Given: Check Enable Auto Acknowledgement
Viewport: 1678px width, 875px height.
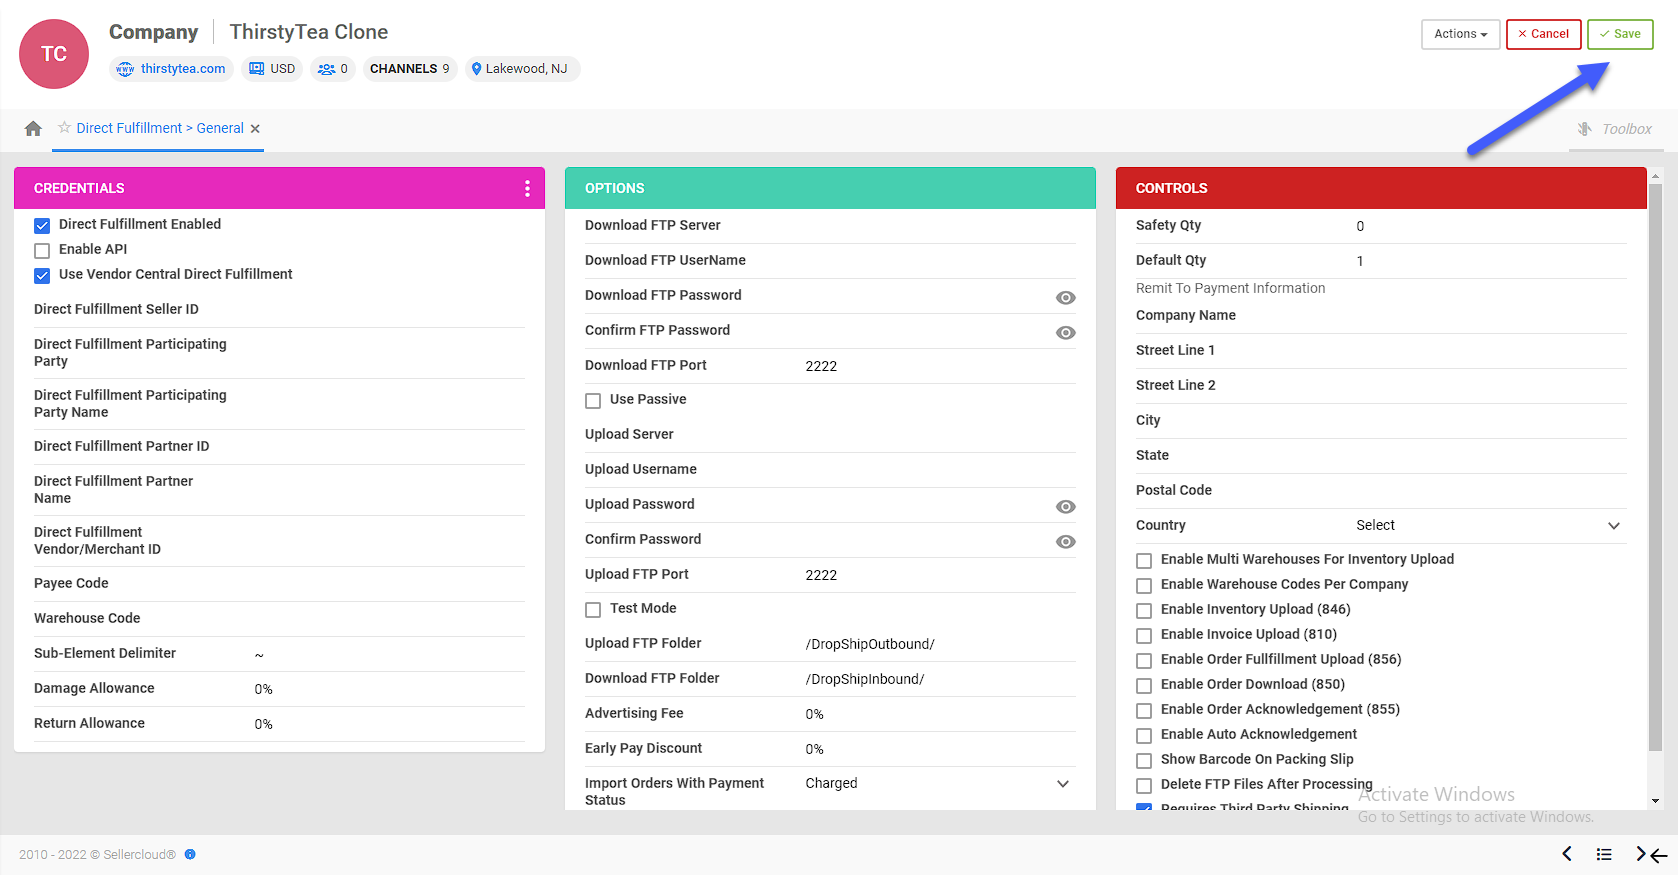Looking at the screenshot, I should point(1144,736).
